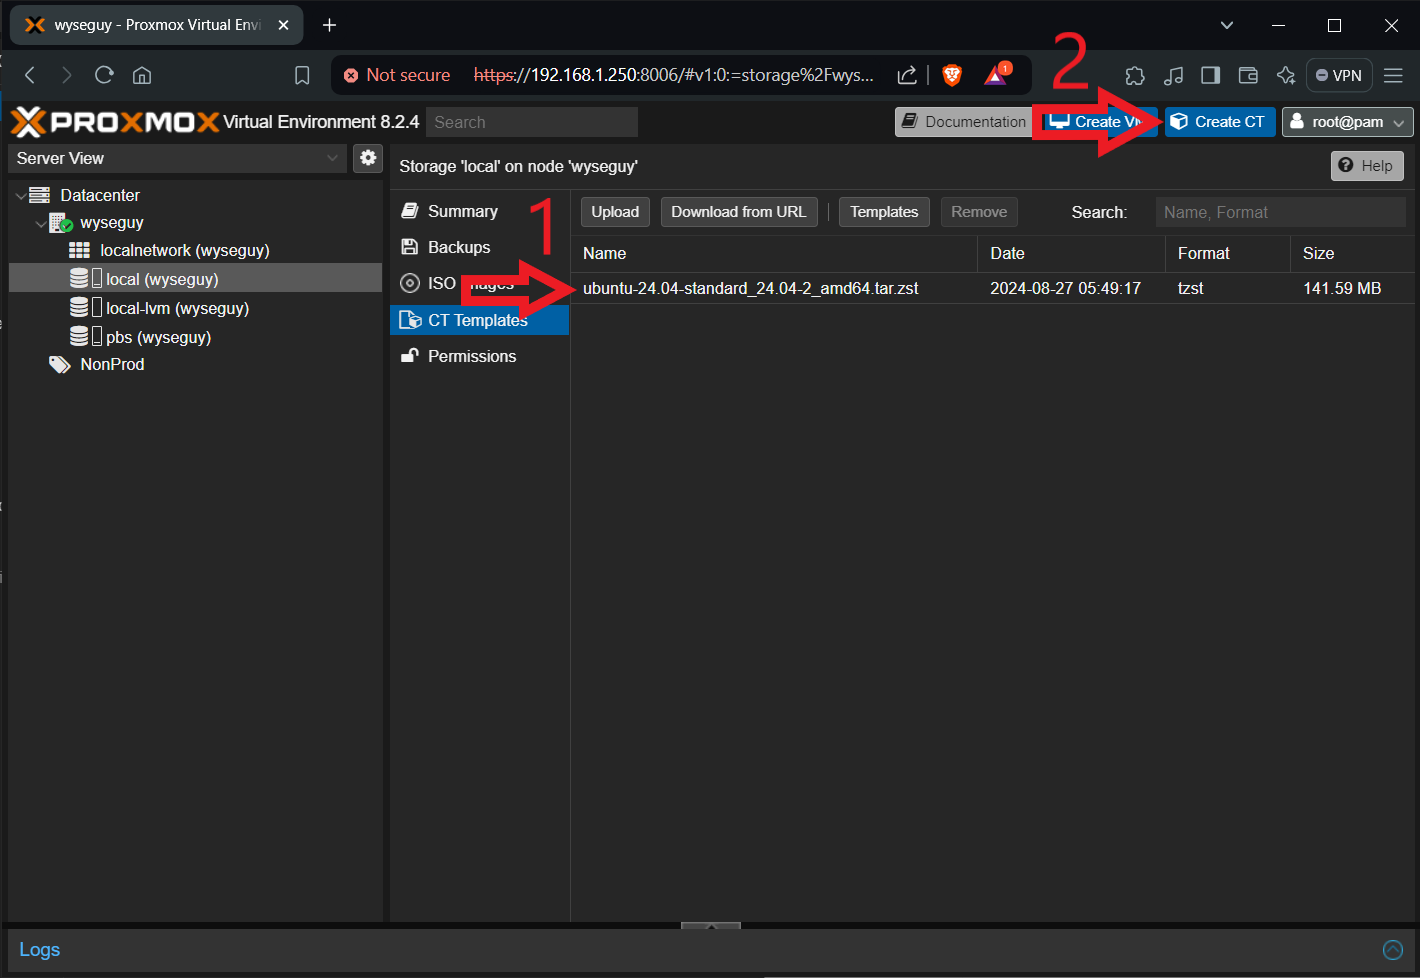Click the Upload button

[615, 212]
